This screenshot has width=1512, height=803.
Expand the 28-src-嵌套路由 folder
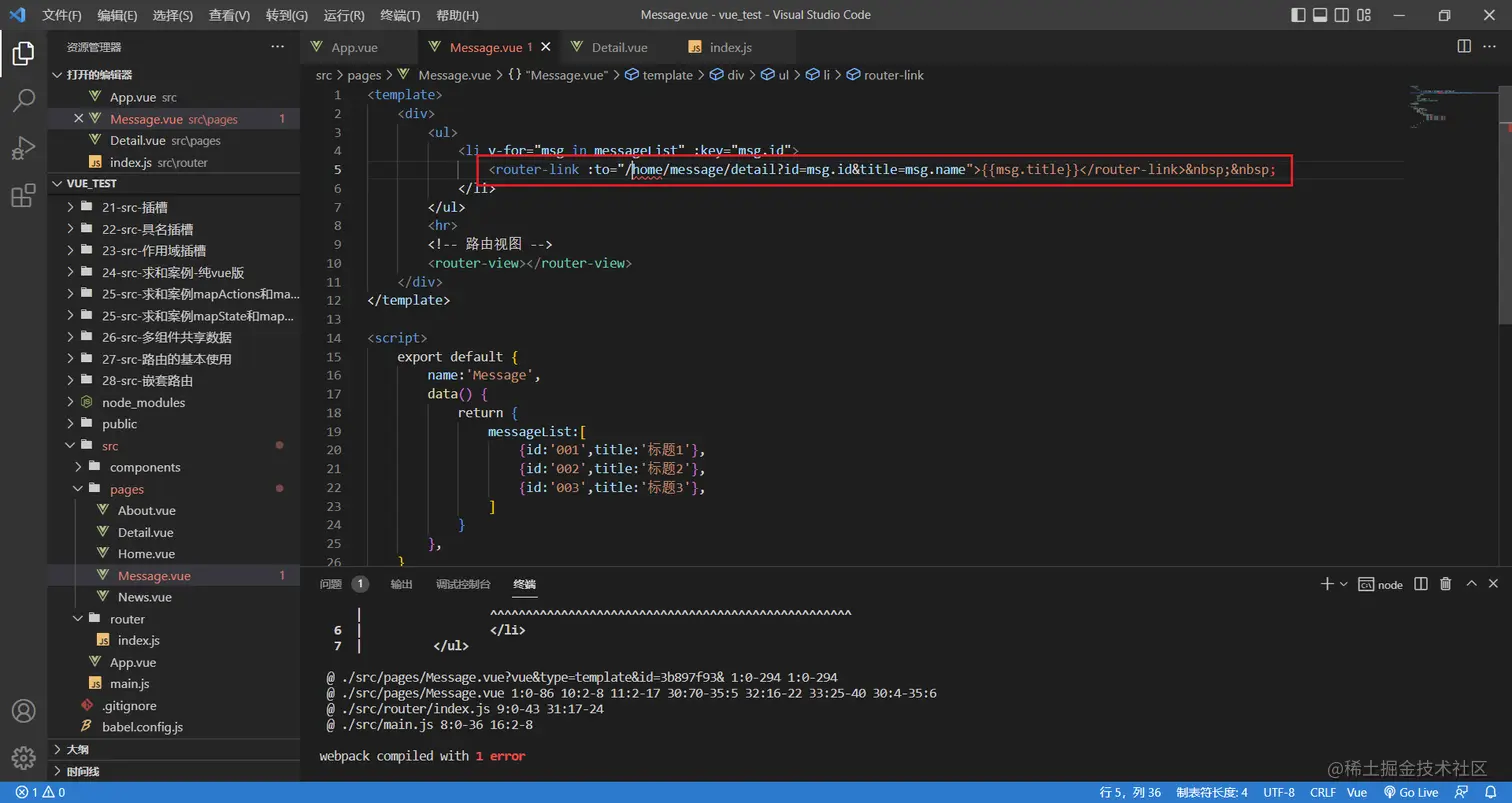point(147,380)
